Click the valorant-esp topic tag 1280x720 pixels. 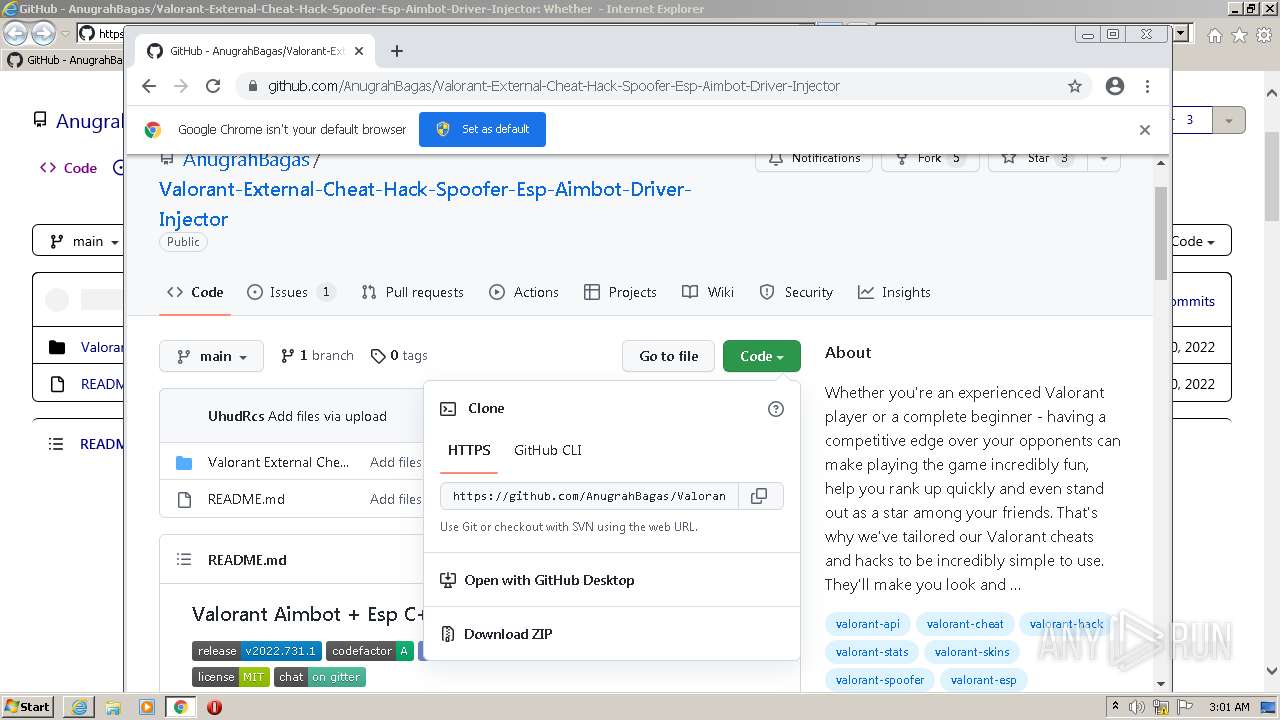[983, 680]
